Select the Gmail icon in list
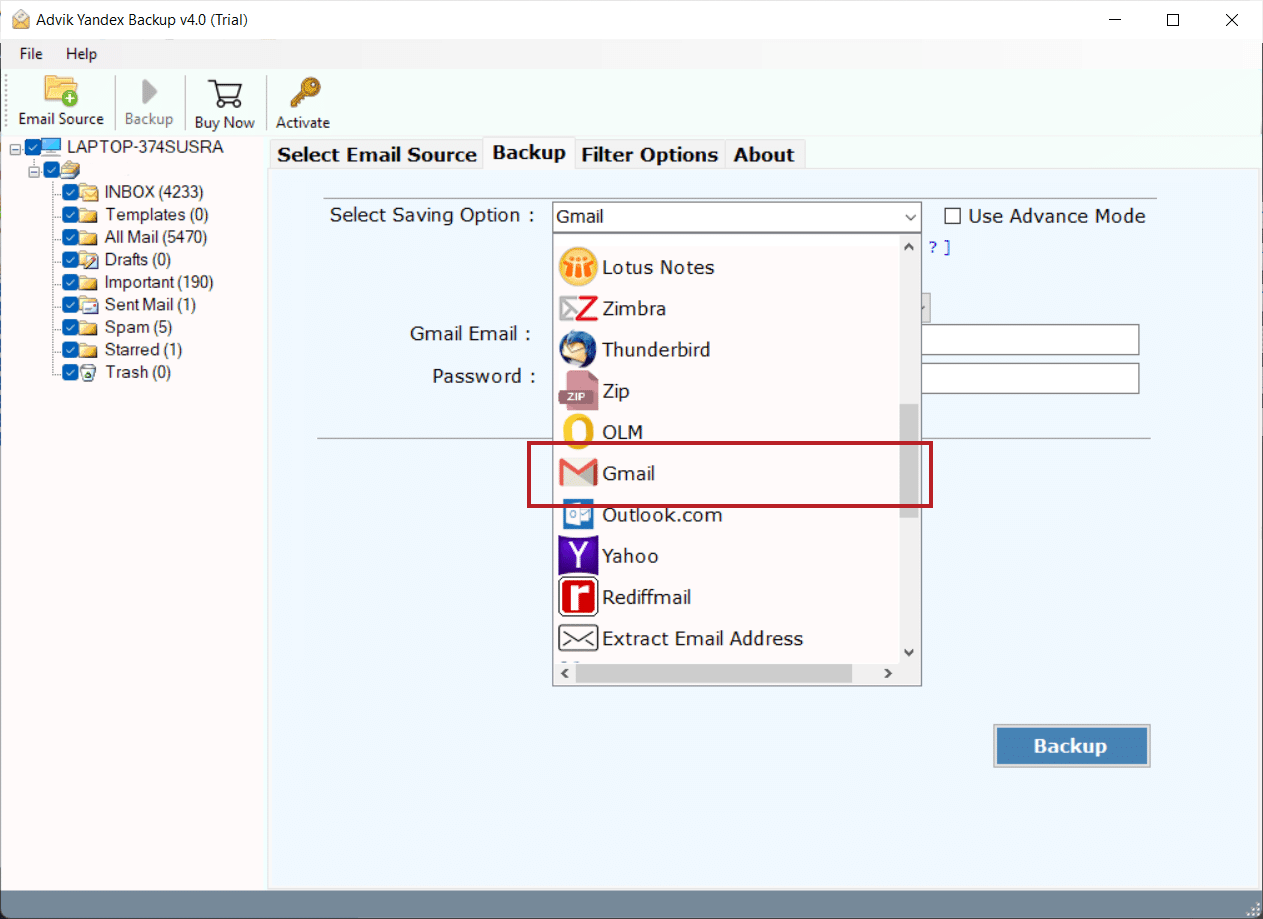Viewport: 1263px width, 919px height. (578, 473)
